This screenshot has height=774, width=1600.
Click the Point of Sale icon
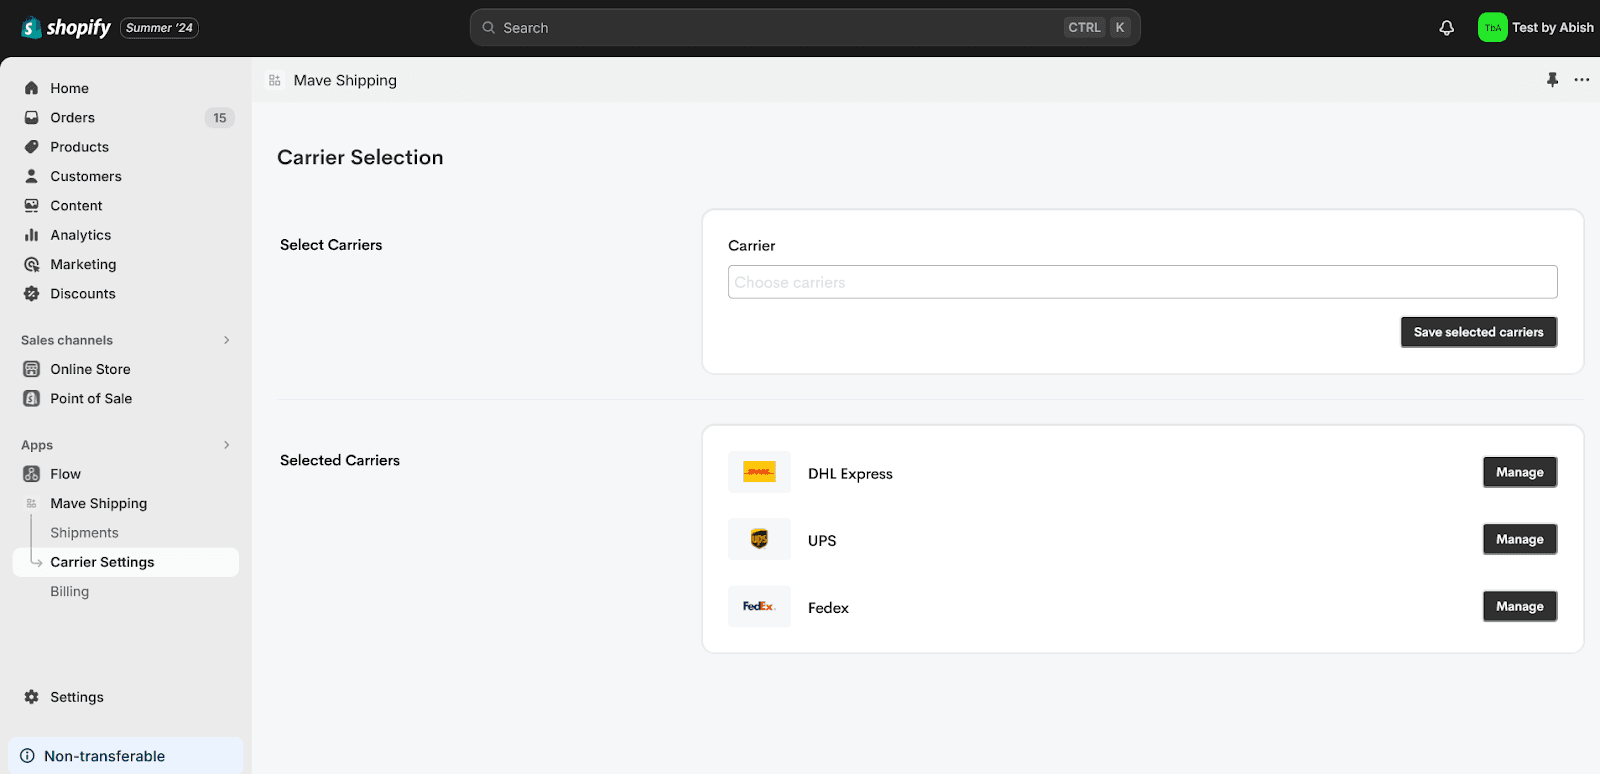[32, 398]
